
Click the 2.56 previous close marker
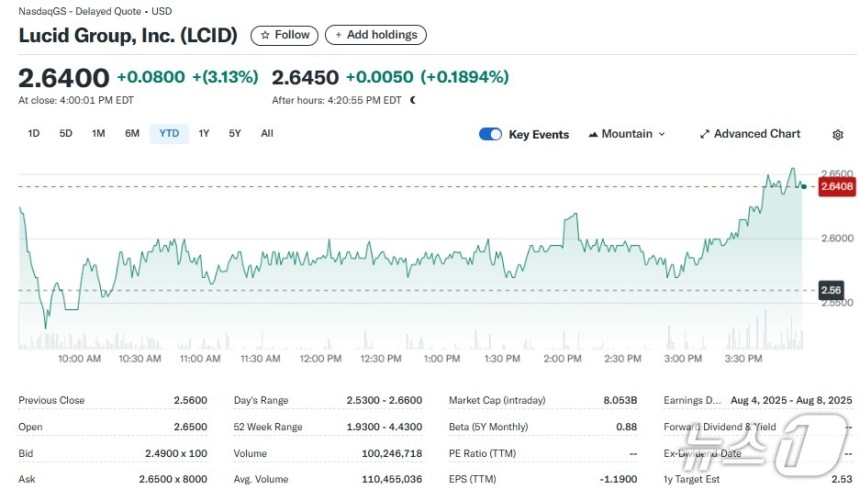[830, 290]
